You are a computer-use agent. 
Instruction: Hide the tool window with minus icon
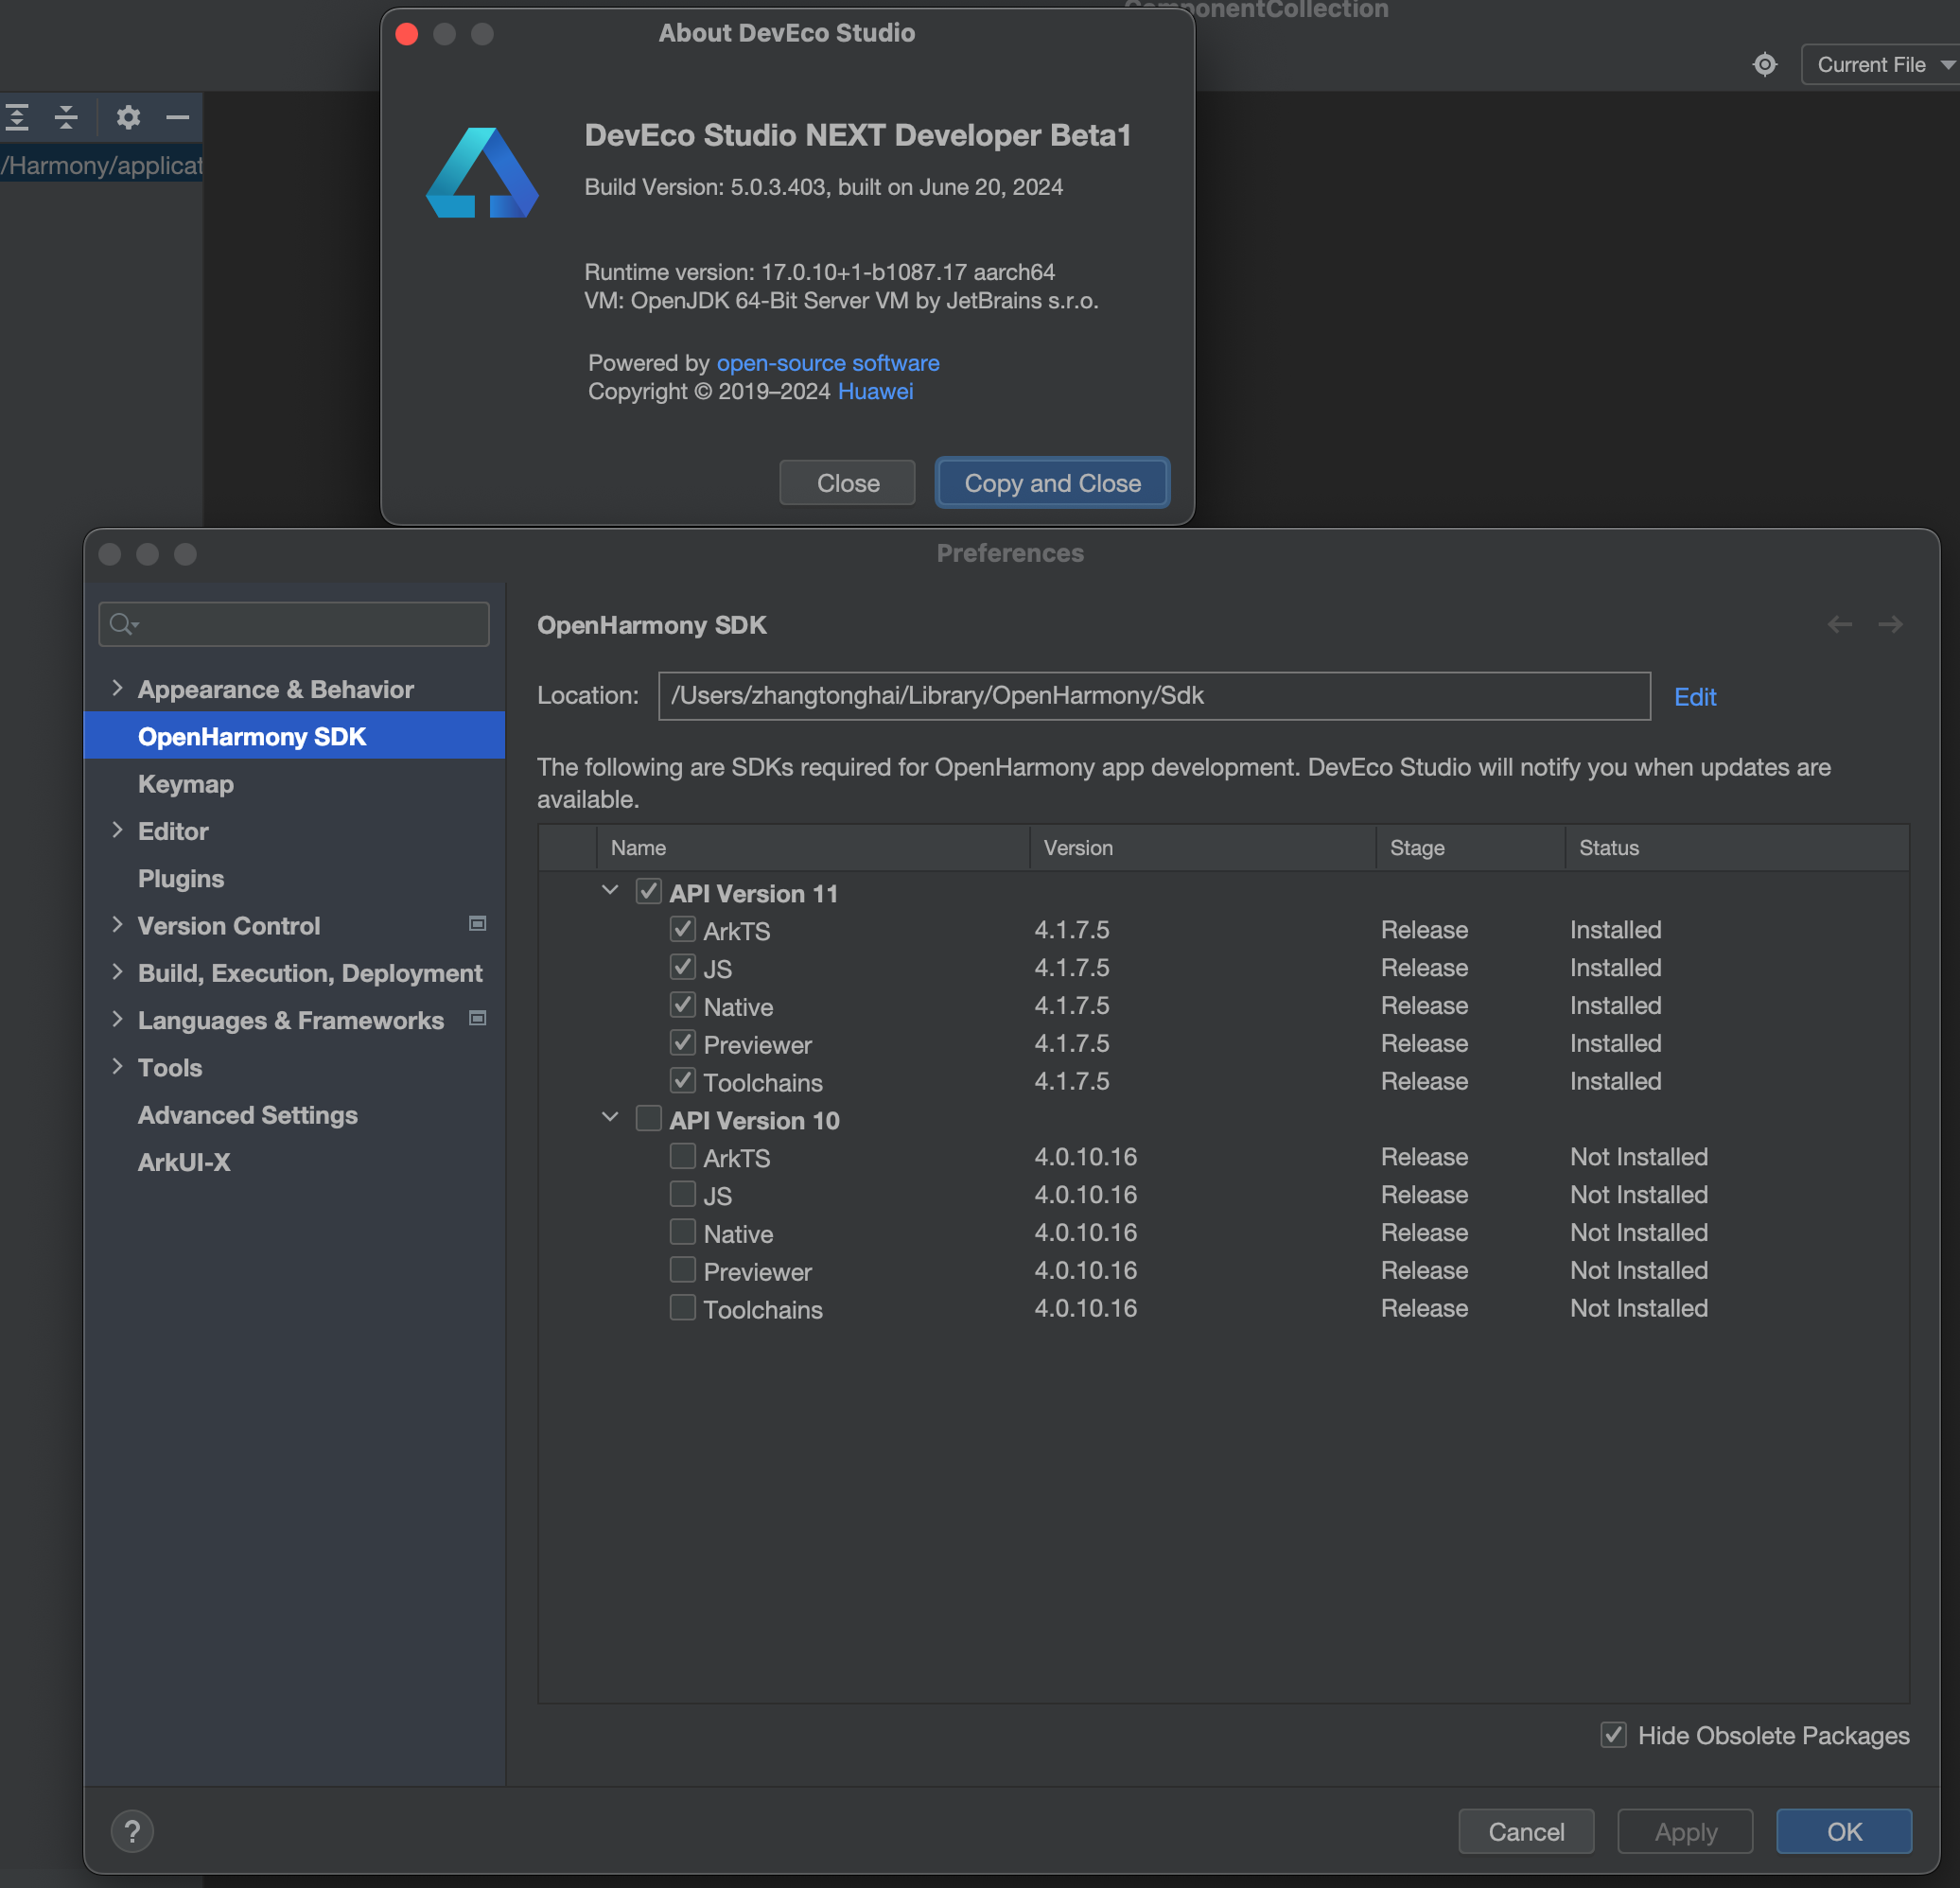pos(178,117)
